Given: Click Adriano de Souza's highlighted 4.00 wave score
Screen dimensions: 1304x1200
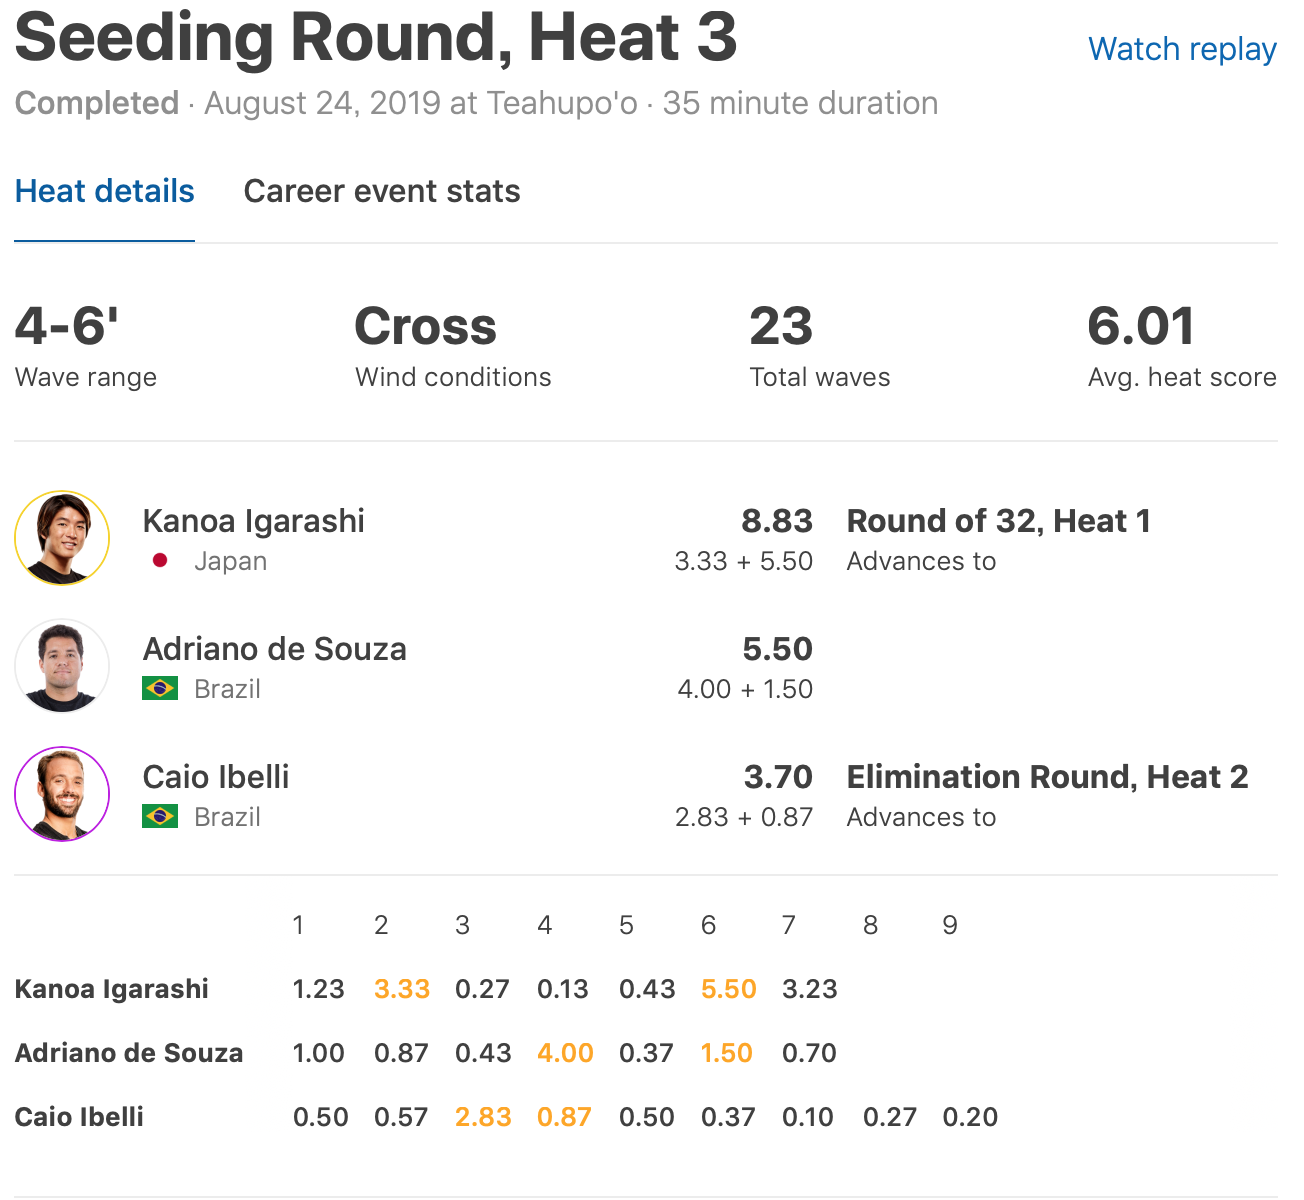Looking at the screenshot, I should [x=565, y=1053].
